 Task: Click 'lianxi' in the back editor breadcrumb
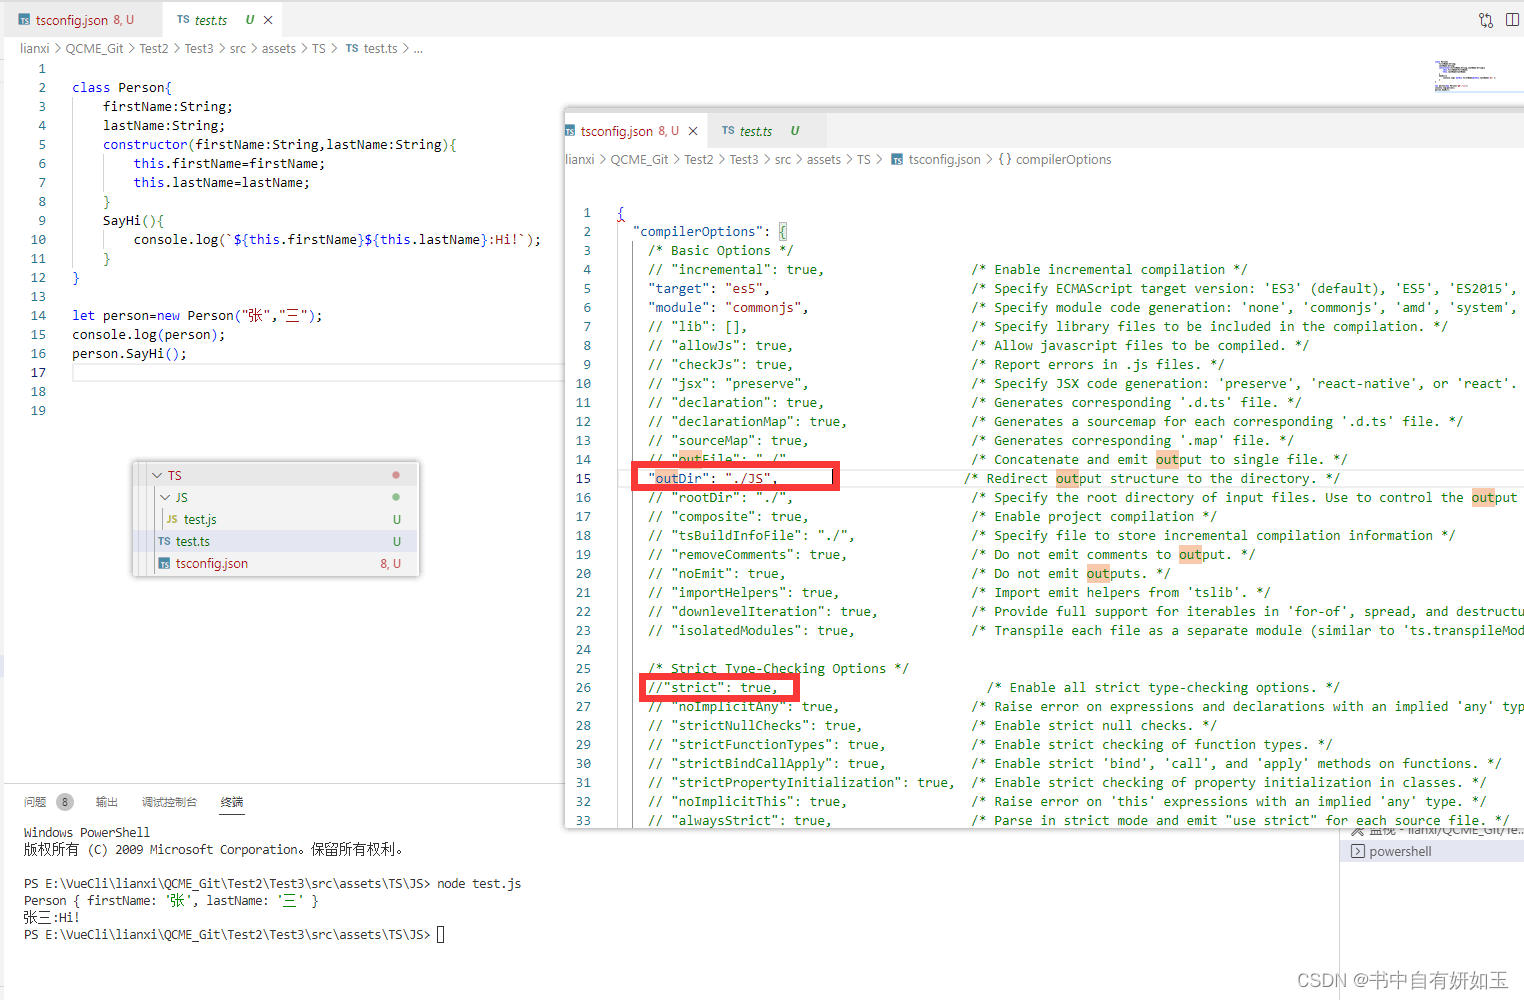pyautogui.click(x=35, y=48)
